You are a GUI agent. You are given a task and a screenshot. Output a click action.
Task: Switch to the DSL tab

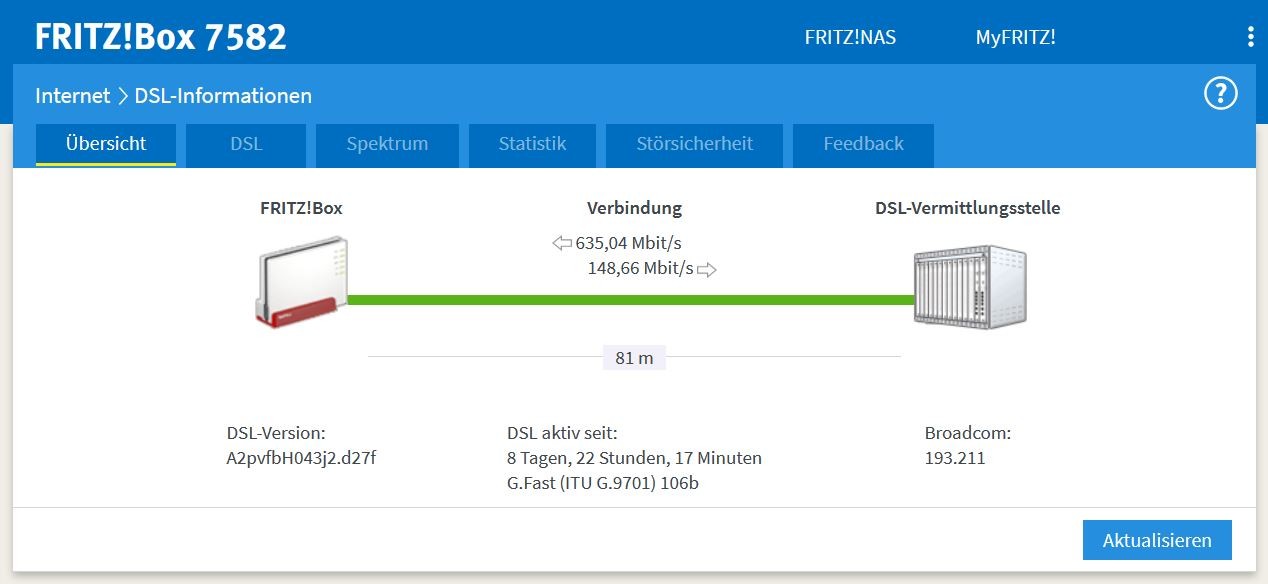click(246, 144)
